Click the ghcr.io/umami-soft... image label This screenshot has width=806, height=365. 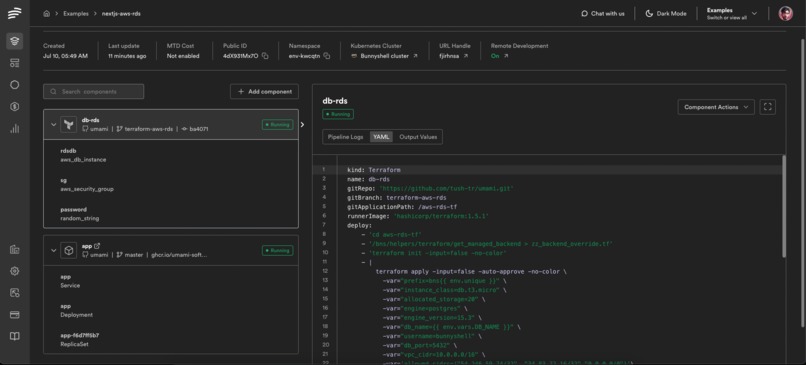click(x=179, y=255)
